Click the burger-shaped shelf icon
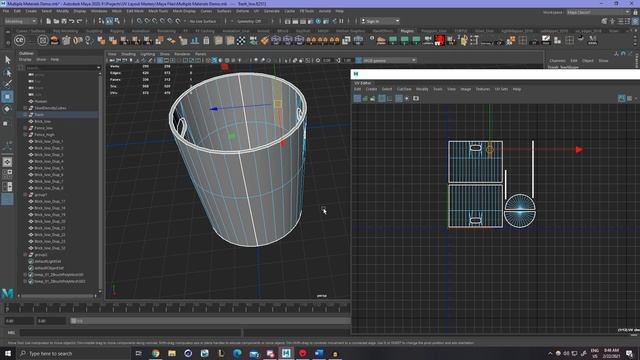The height and width of the screenshot is (360, 640). click(x=54, y=40)
